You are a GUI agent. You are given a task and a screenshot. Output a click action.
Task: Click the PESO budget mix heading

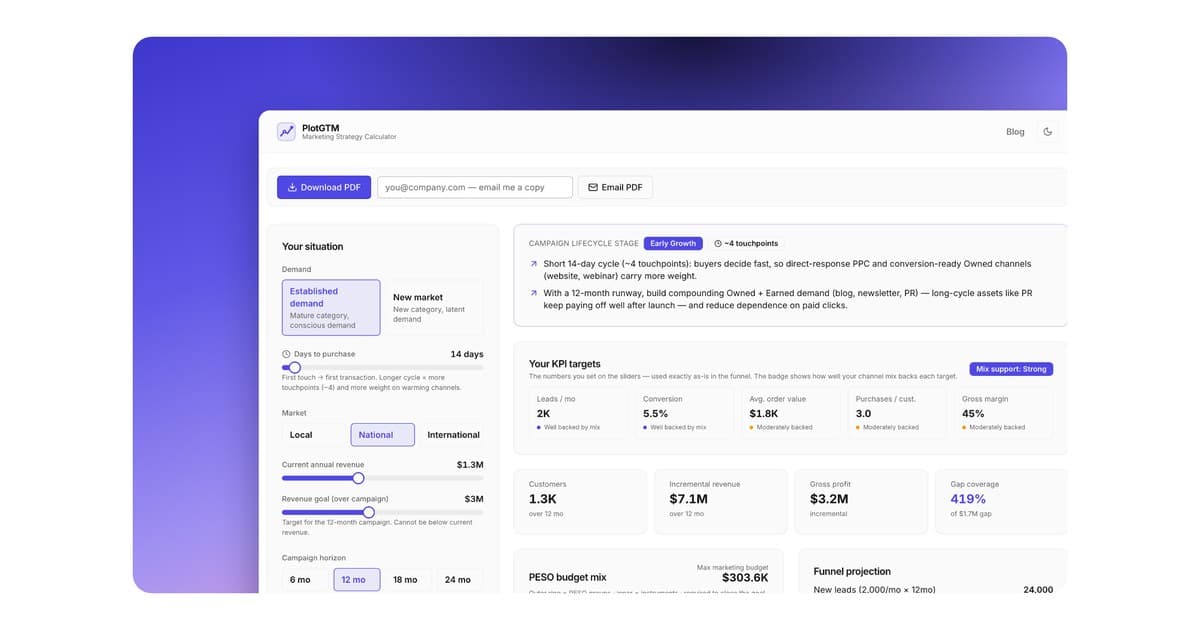[x=567, y=577]
